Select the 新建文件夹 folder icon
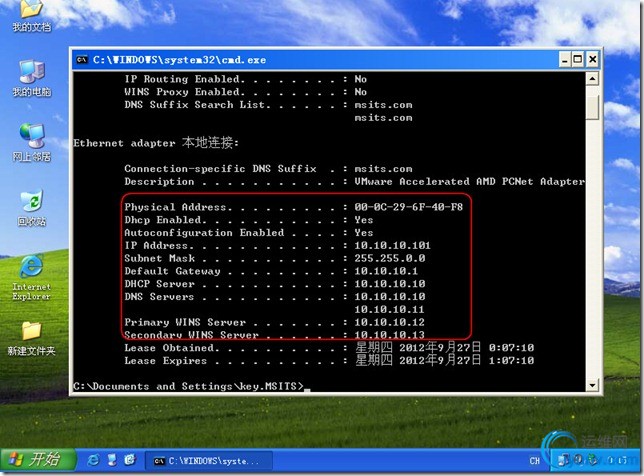 pyautogui.click(x=31, y=338)
